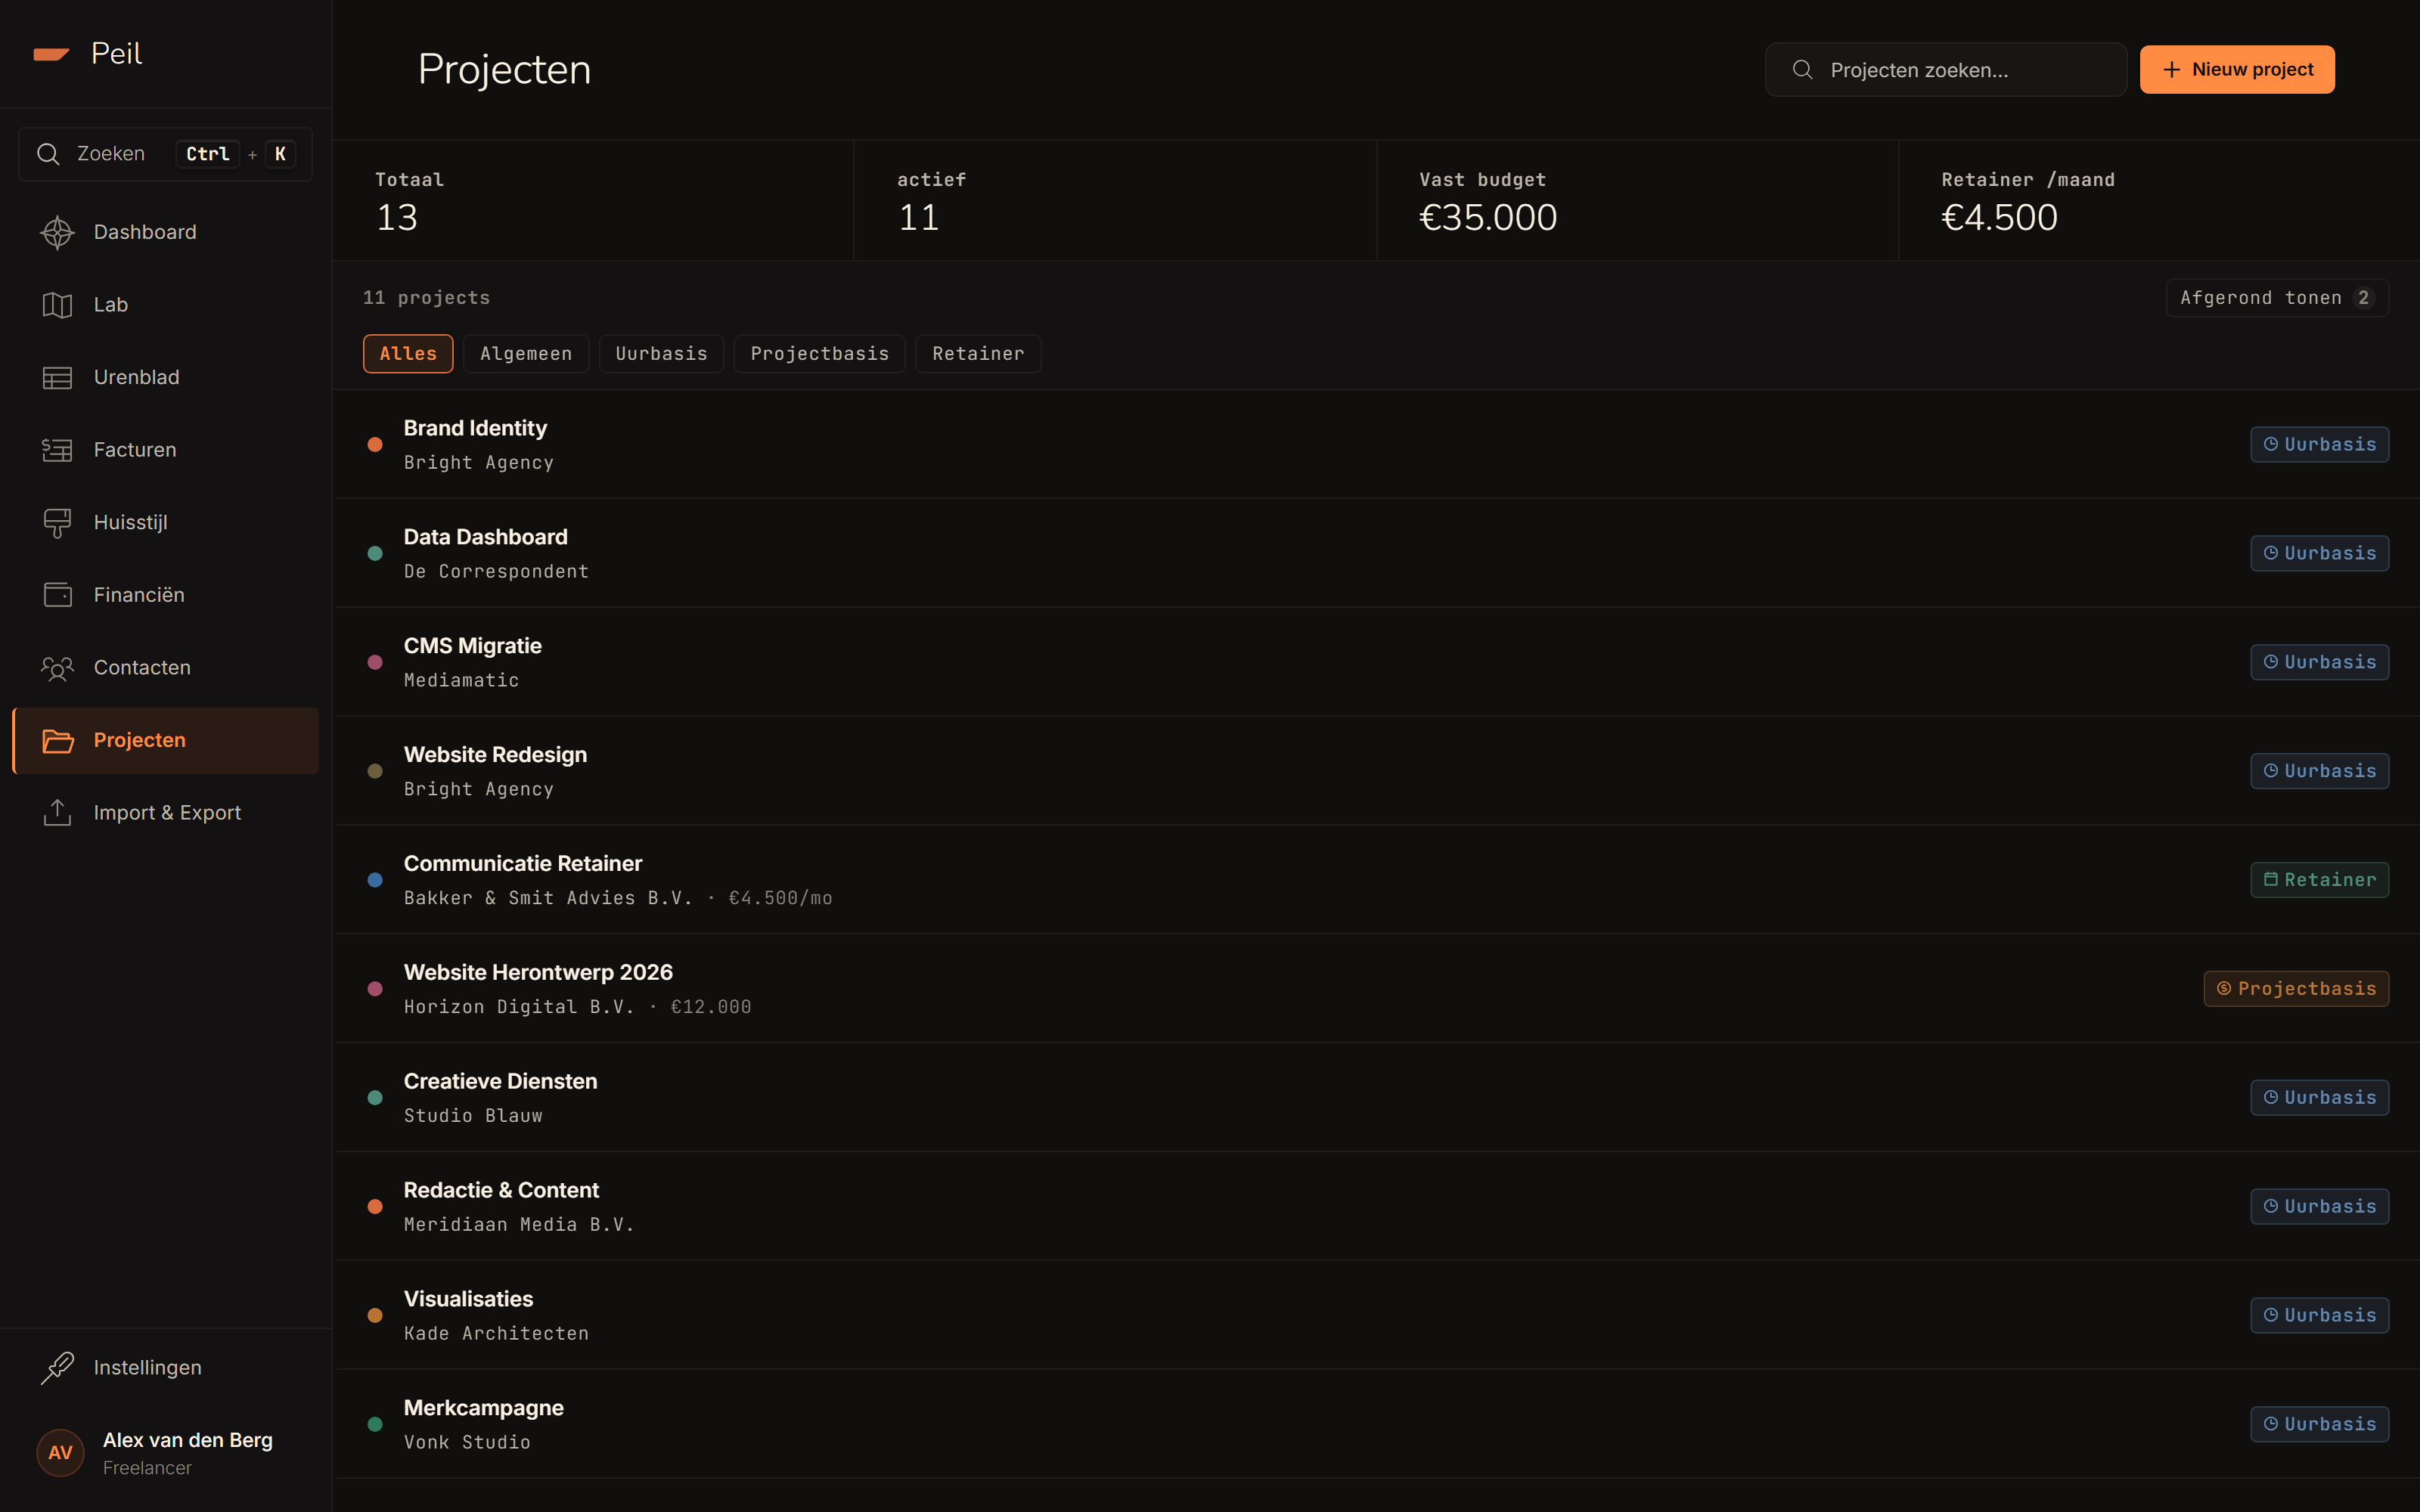Screen dimensions: 2420x1512
Task: Filter projects by Uurbasis tab
Action: 661,354
